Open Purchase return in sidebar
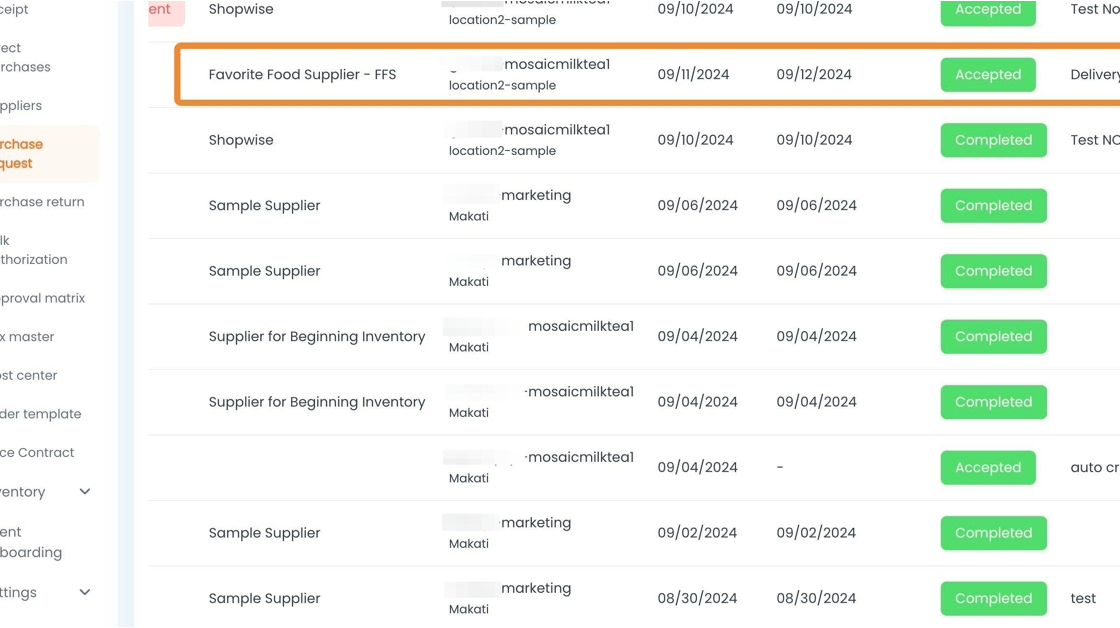 click(x=42, y=202)
